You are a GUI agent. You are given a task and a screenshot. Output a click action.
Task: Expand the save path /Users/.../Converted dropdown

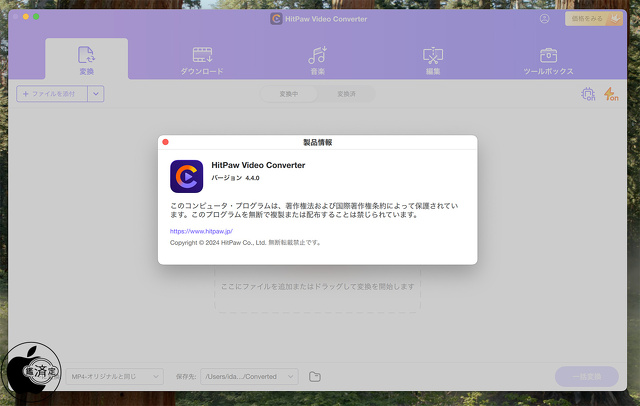[x=248, y=377]
